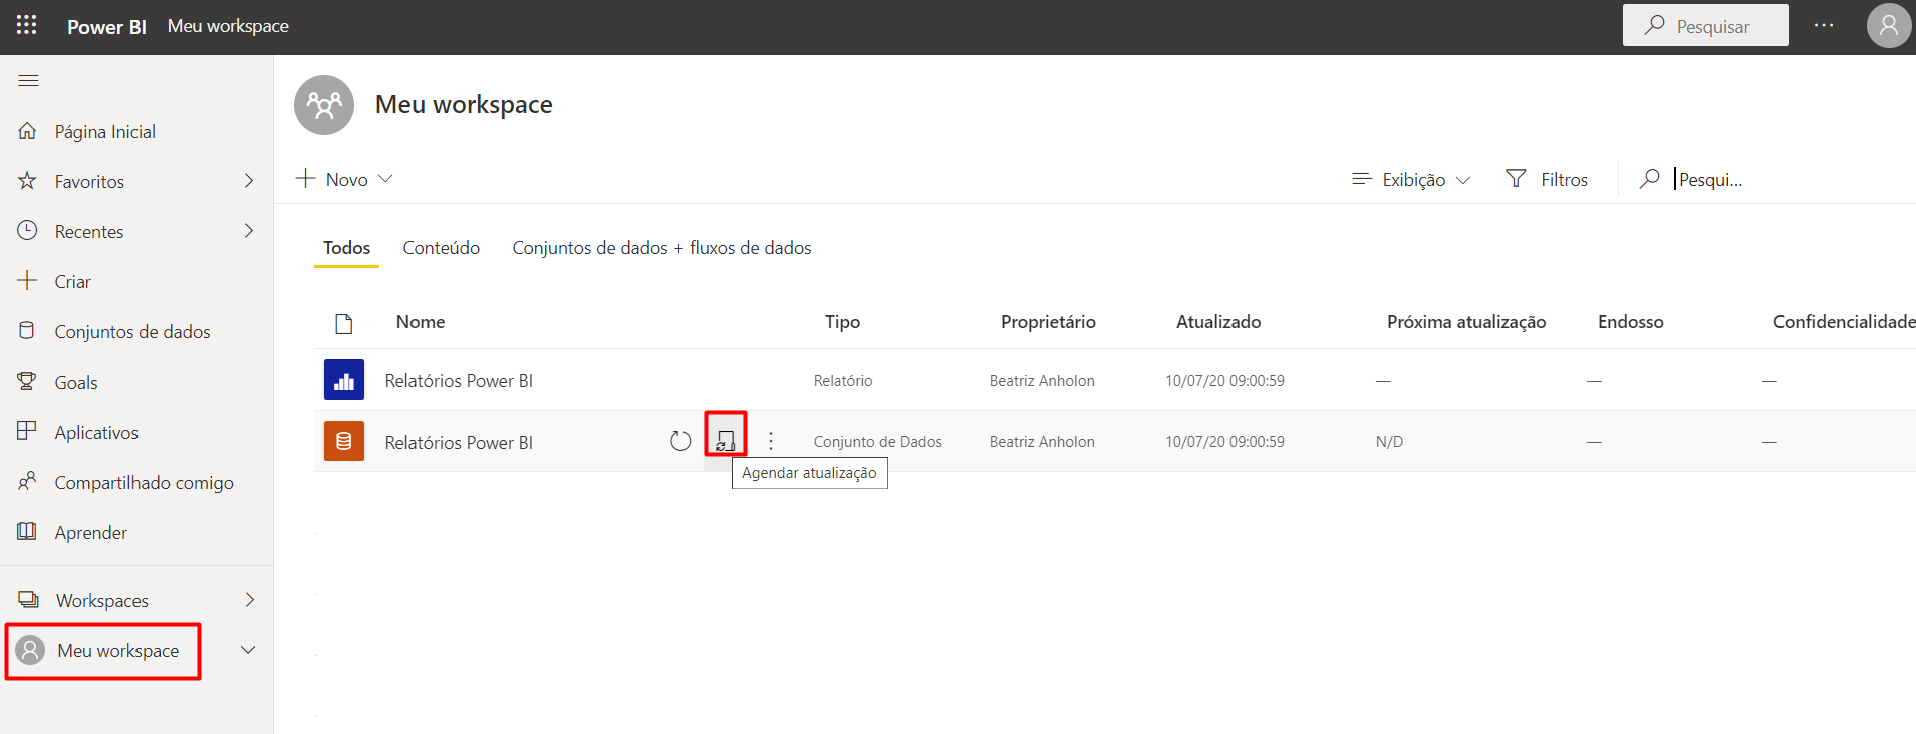Refresh the dataset now with circular arrow icon
Viewport: 1916px width, 734px height.
click(681, 441)
